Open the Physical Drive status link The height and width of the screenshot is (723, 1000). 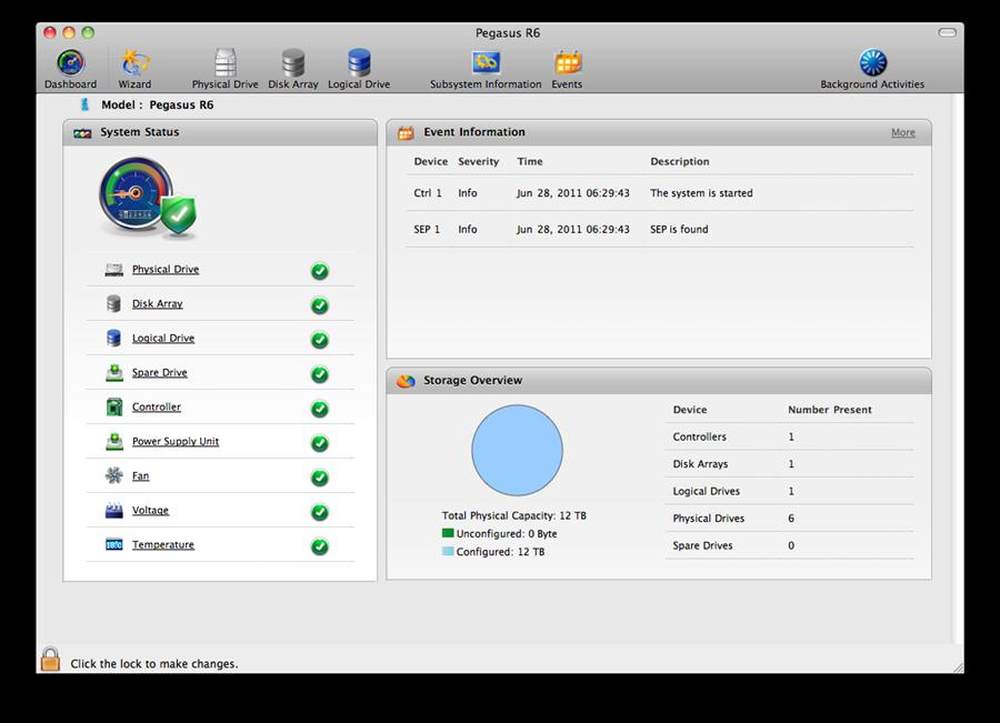166,270
